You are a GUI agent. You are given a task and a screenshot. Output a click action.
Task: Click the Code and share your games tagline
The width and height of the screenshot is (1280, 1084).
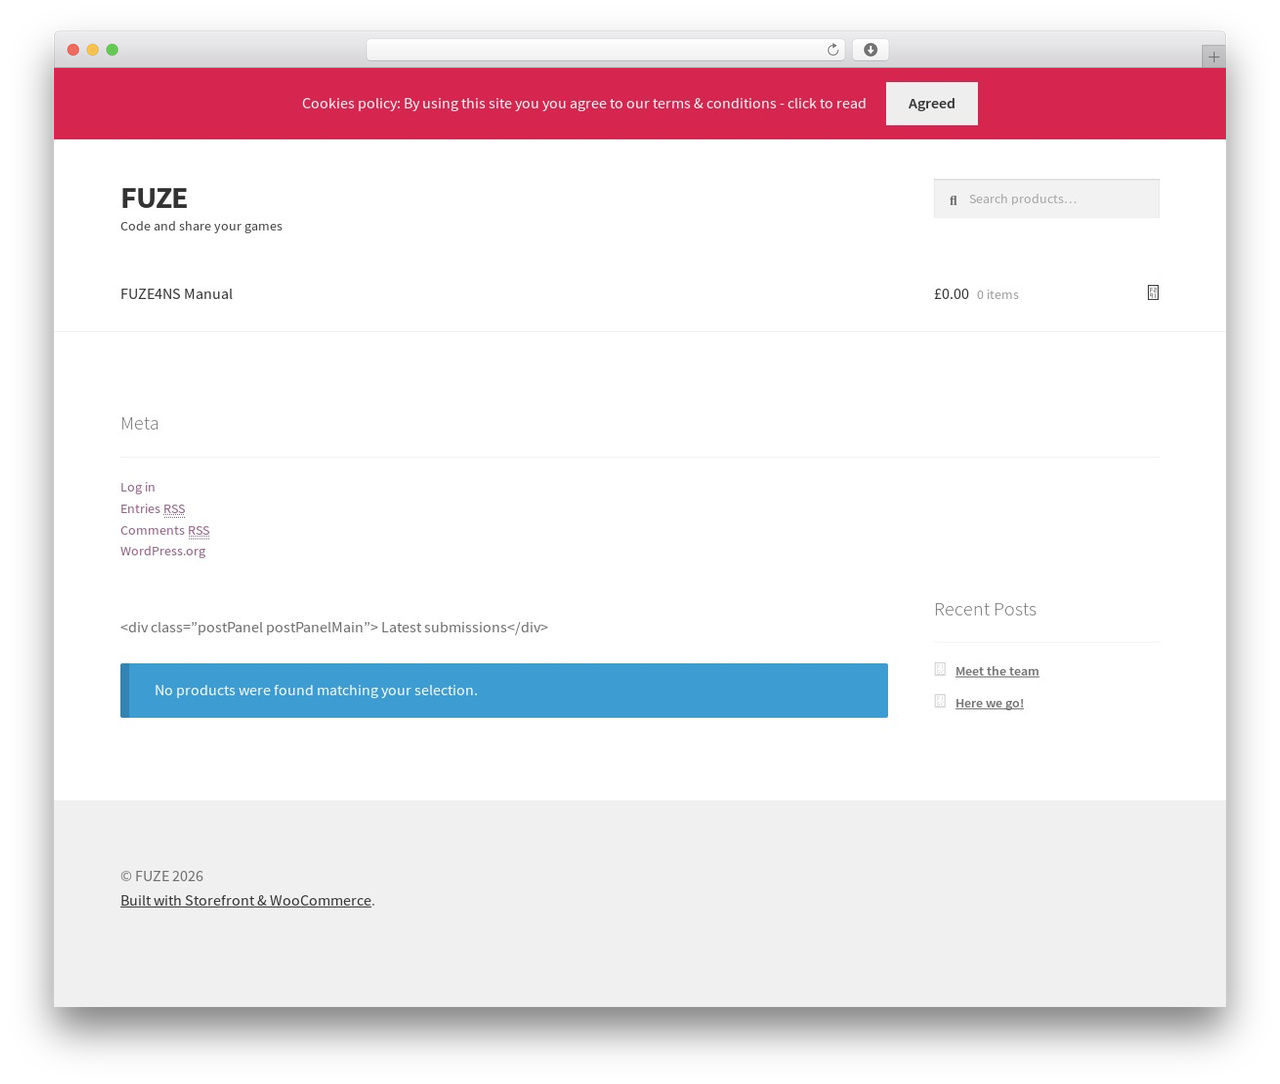[201, 226]
